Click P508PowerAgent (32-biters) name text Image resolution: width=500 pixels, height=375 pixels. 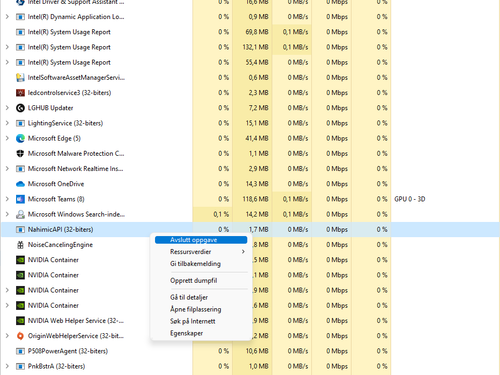point(68,351)
